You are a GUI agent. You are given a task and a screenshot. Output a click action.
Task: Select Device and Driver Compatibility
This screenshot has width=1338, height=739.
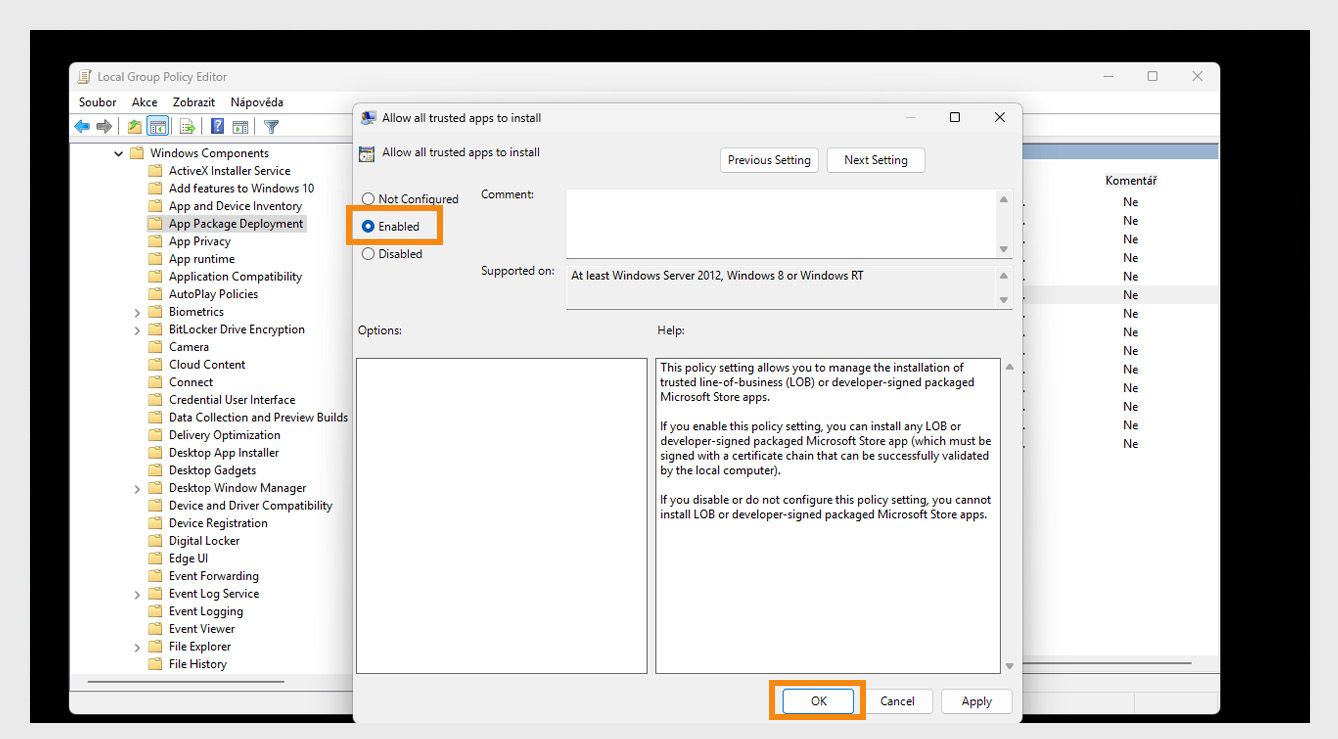coord(250,506)
